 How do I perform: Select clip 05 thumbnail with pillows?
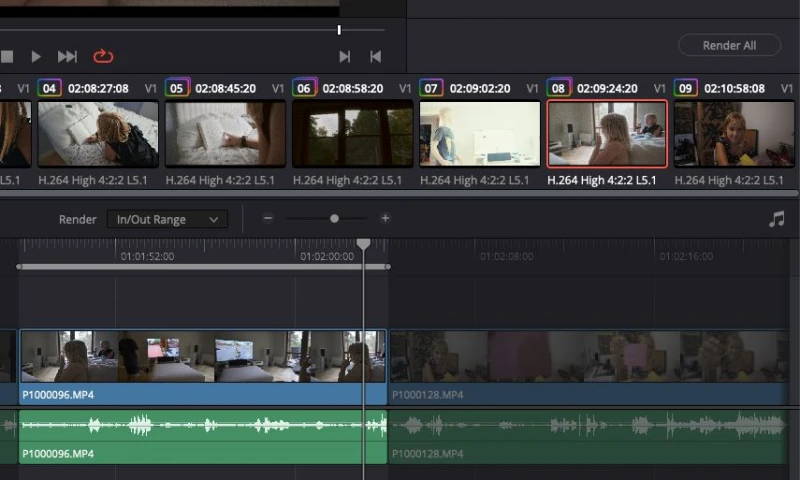tap(226, 134)
